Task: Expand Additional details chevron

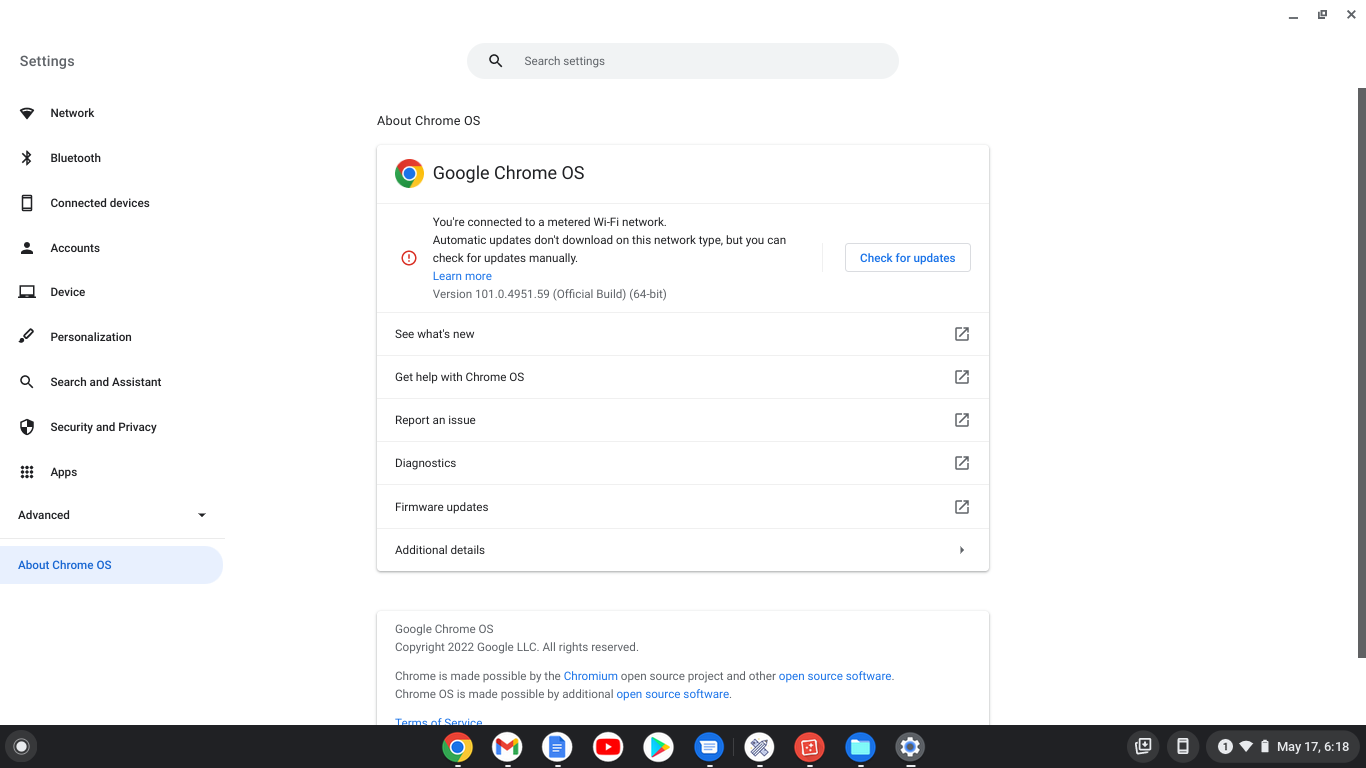Action: (x=962, y=550)
